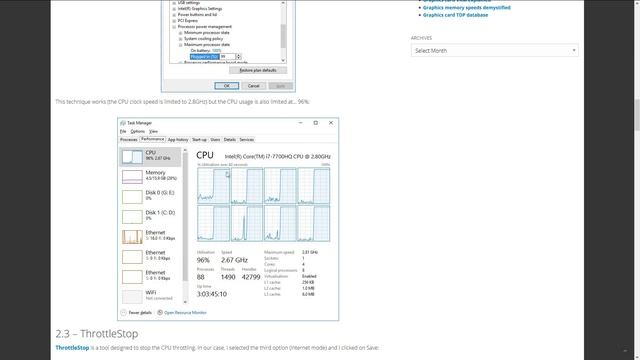This screenshot has height=360, width=640.
Task: Click the Resource Monitor gauge icon
Action: [x=160, y=313]
